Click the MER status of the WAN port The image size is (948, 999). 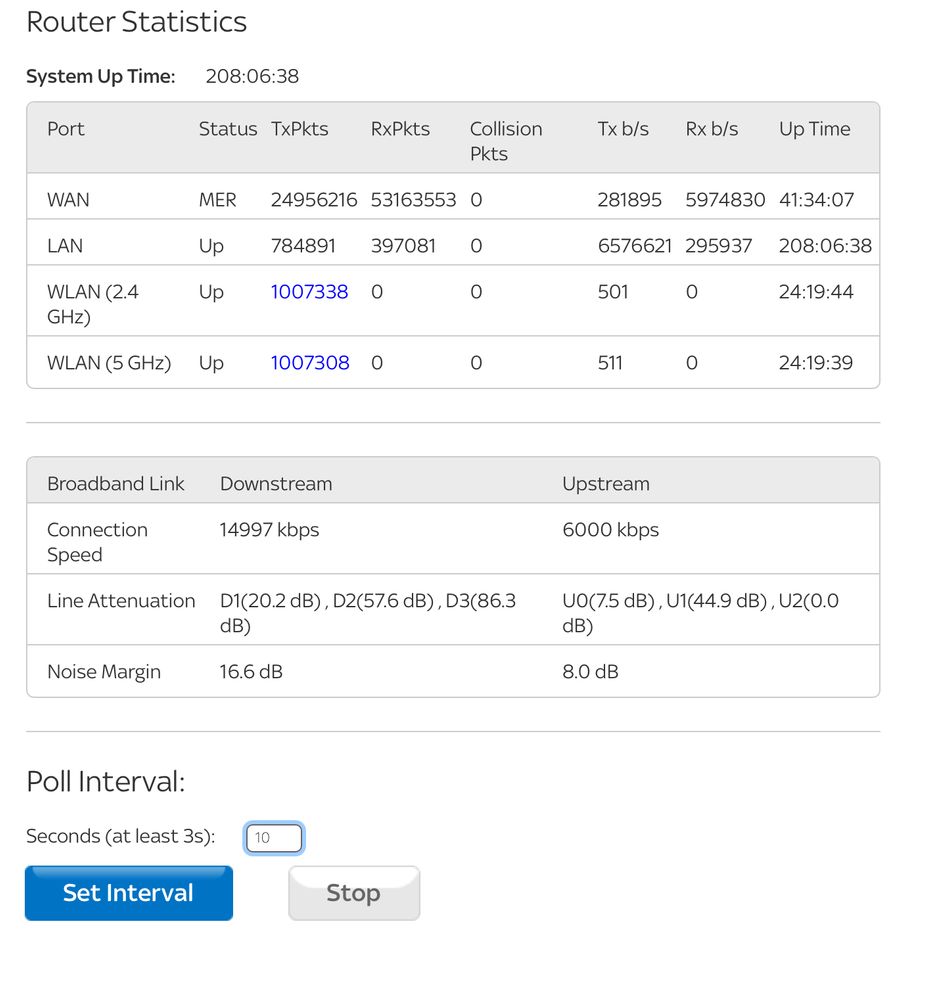pos(217,200)
